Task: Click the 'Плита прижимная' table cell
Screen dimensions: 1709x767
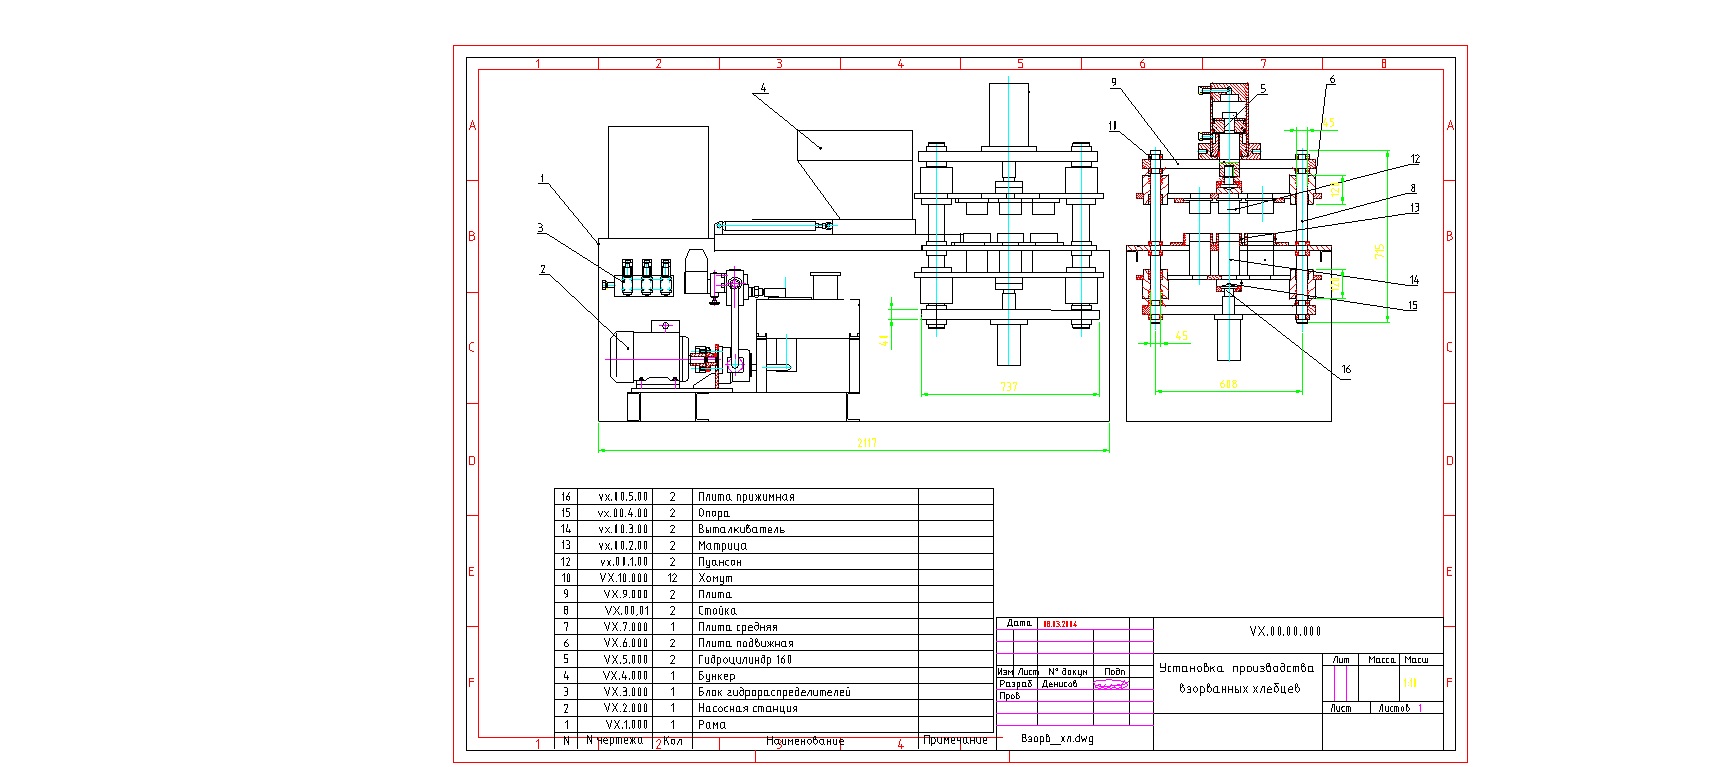Action: [746, 497]
